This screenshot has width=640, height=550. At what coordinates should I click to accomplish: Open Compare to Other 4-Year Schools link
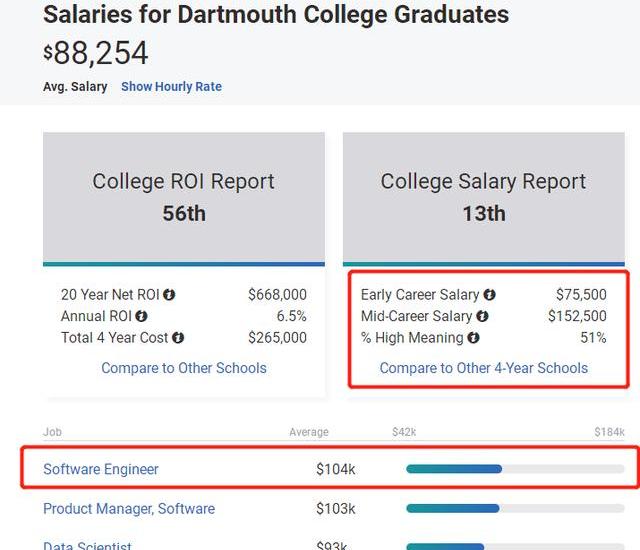[484, 368]
